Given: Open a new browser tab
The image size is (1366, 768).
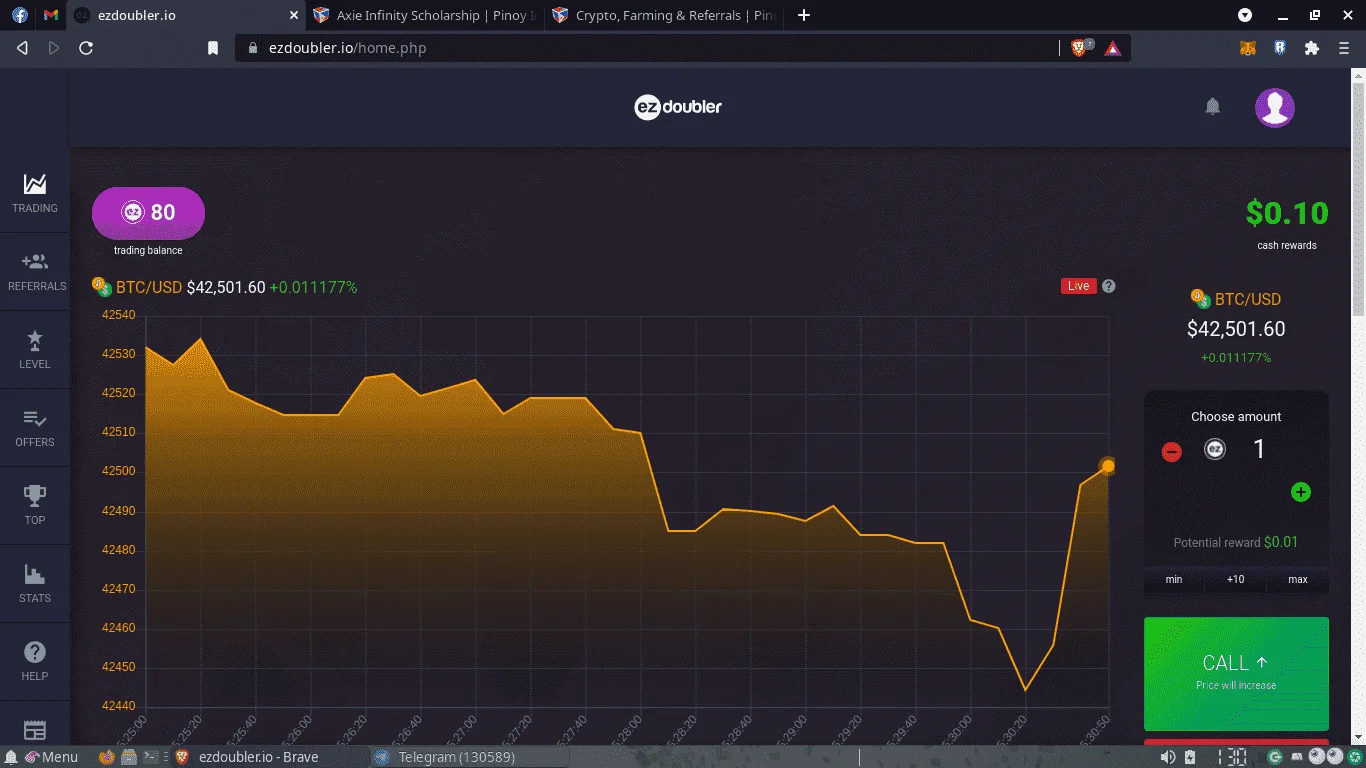Looking at the screenshot, I should (804, 15).
